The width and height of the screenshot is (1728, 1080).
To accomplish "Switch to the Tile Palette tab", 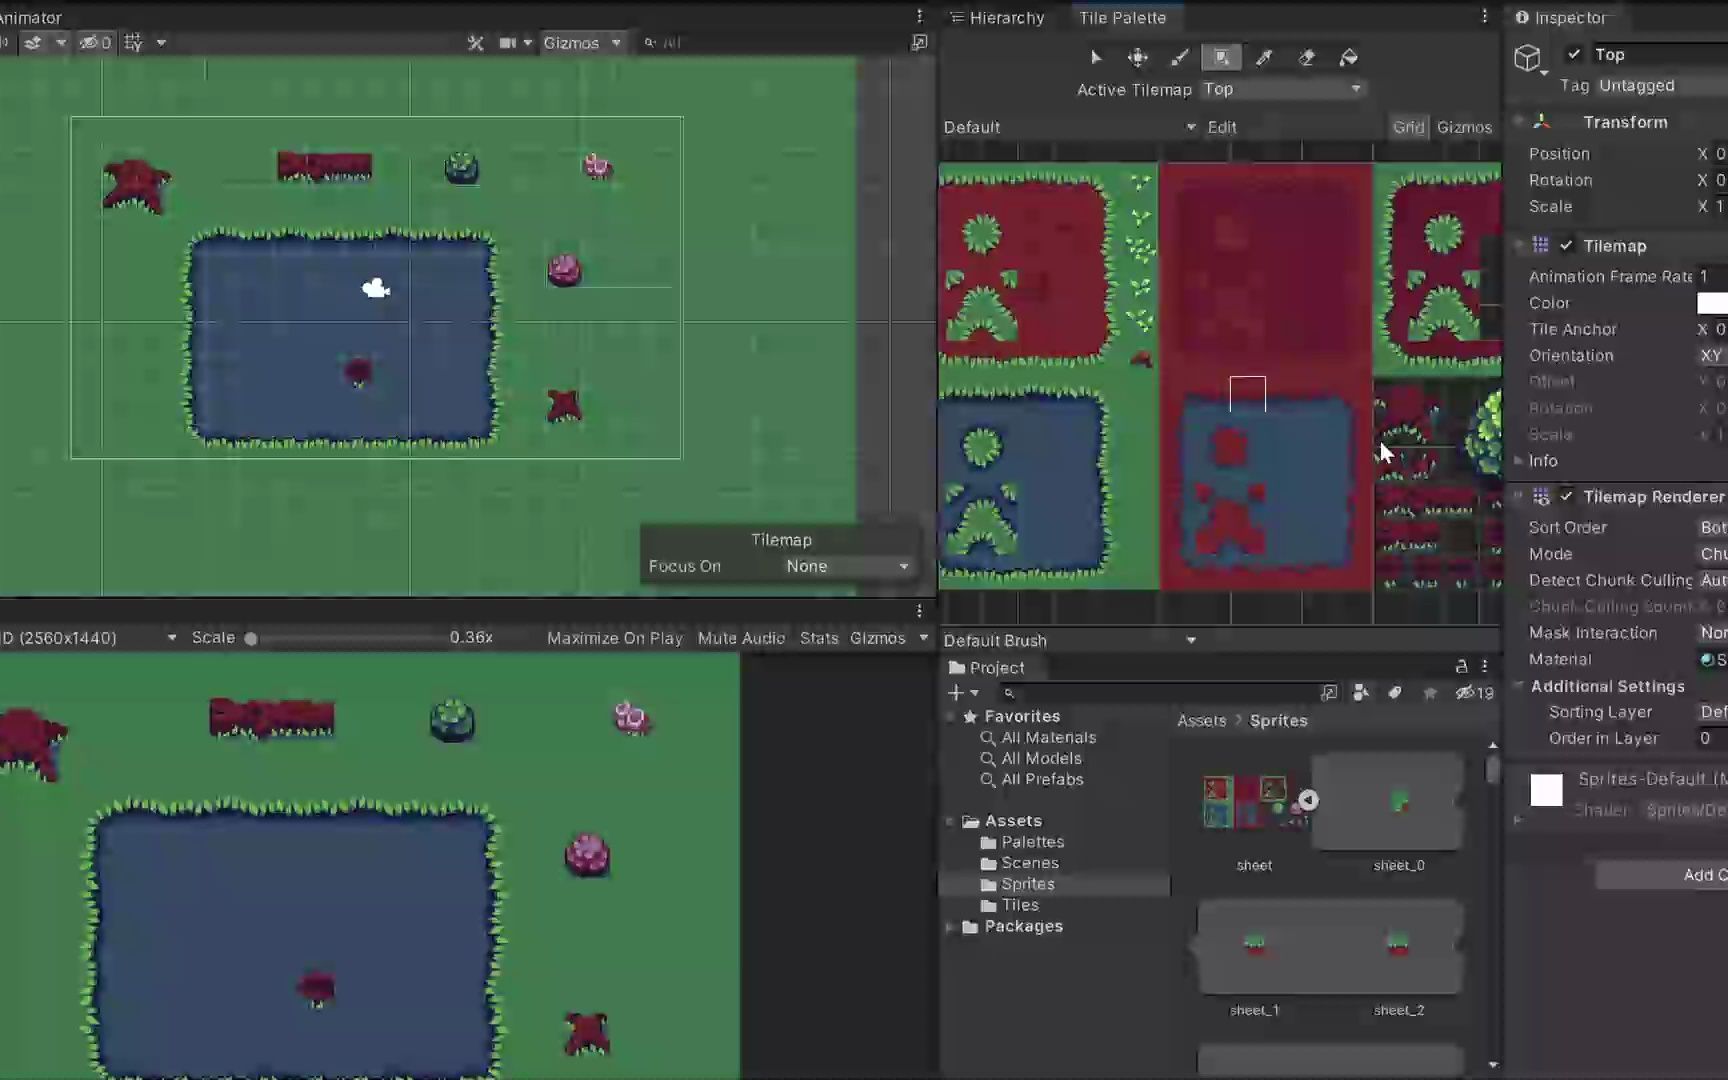I will tap(1124, 17).
